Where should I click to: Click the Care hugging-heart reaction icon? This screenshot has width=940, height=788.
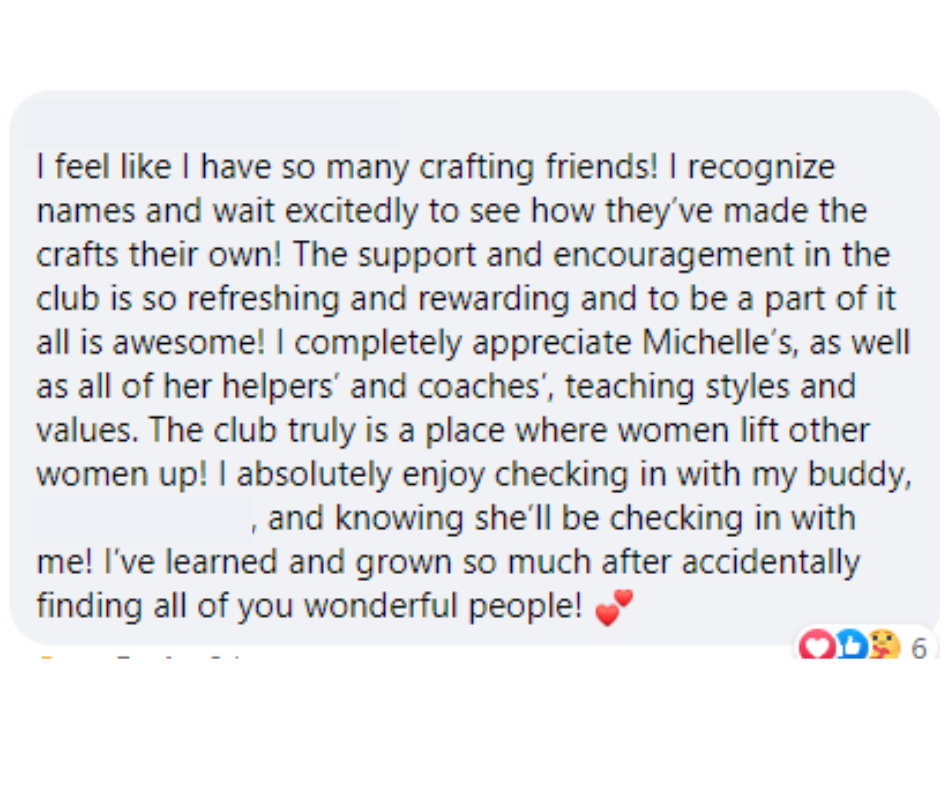click(881, 647)
